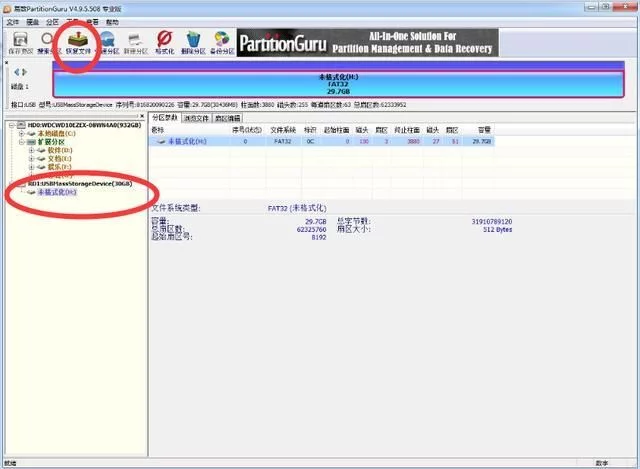Click the Start Cylinder (起始柱面) column header
This screenshot has width=640, height=469.
click(336, 130)
